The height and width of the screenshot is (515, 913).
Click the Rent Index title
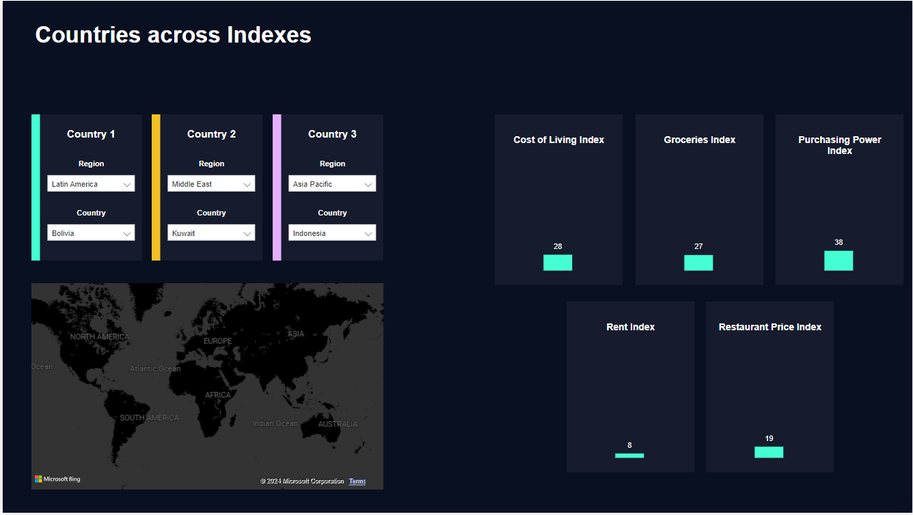coord(630,327)
